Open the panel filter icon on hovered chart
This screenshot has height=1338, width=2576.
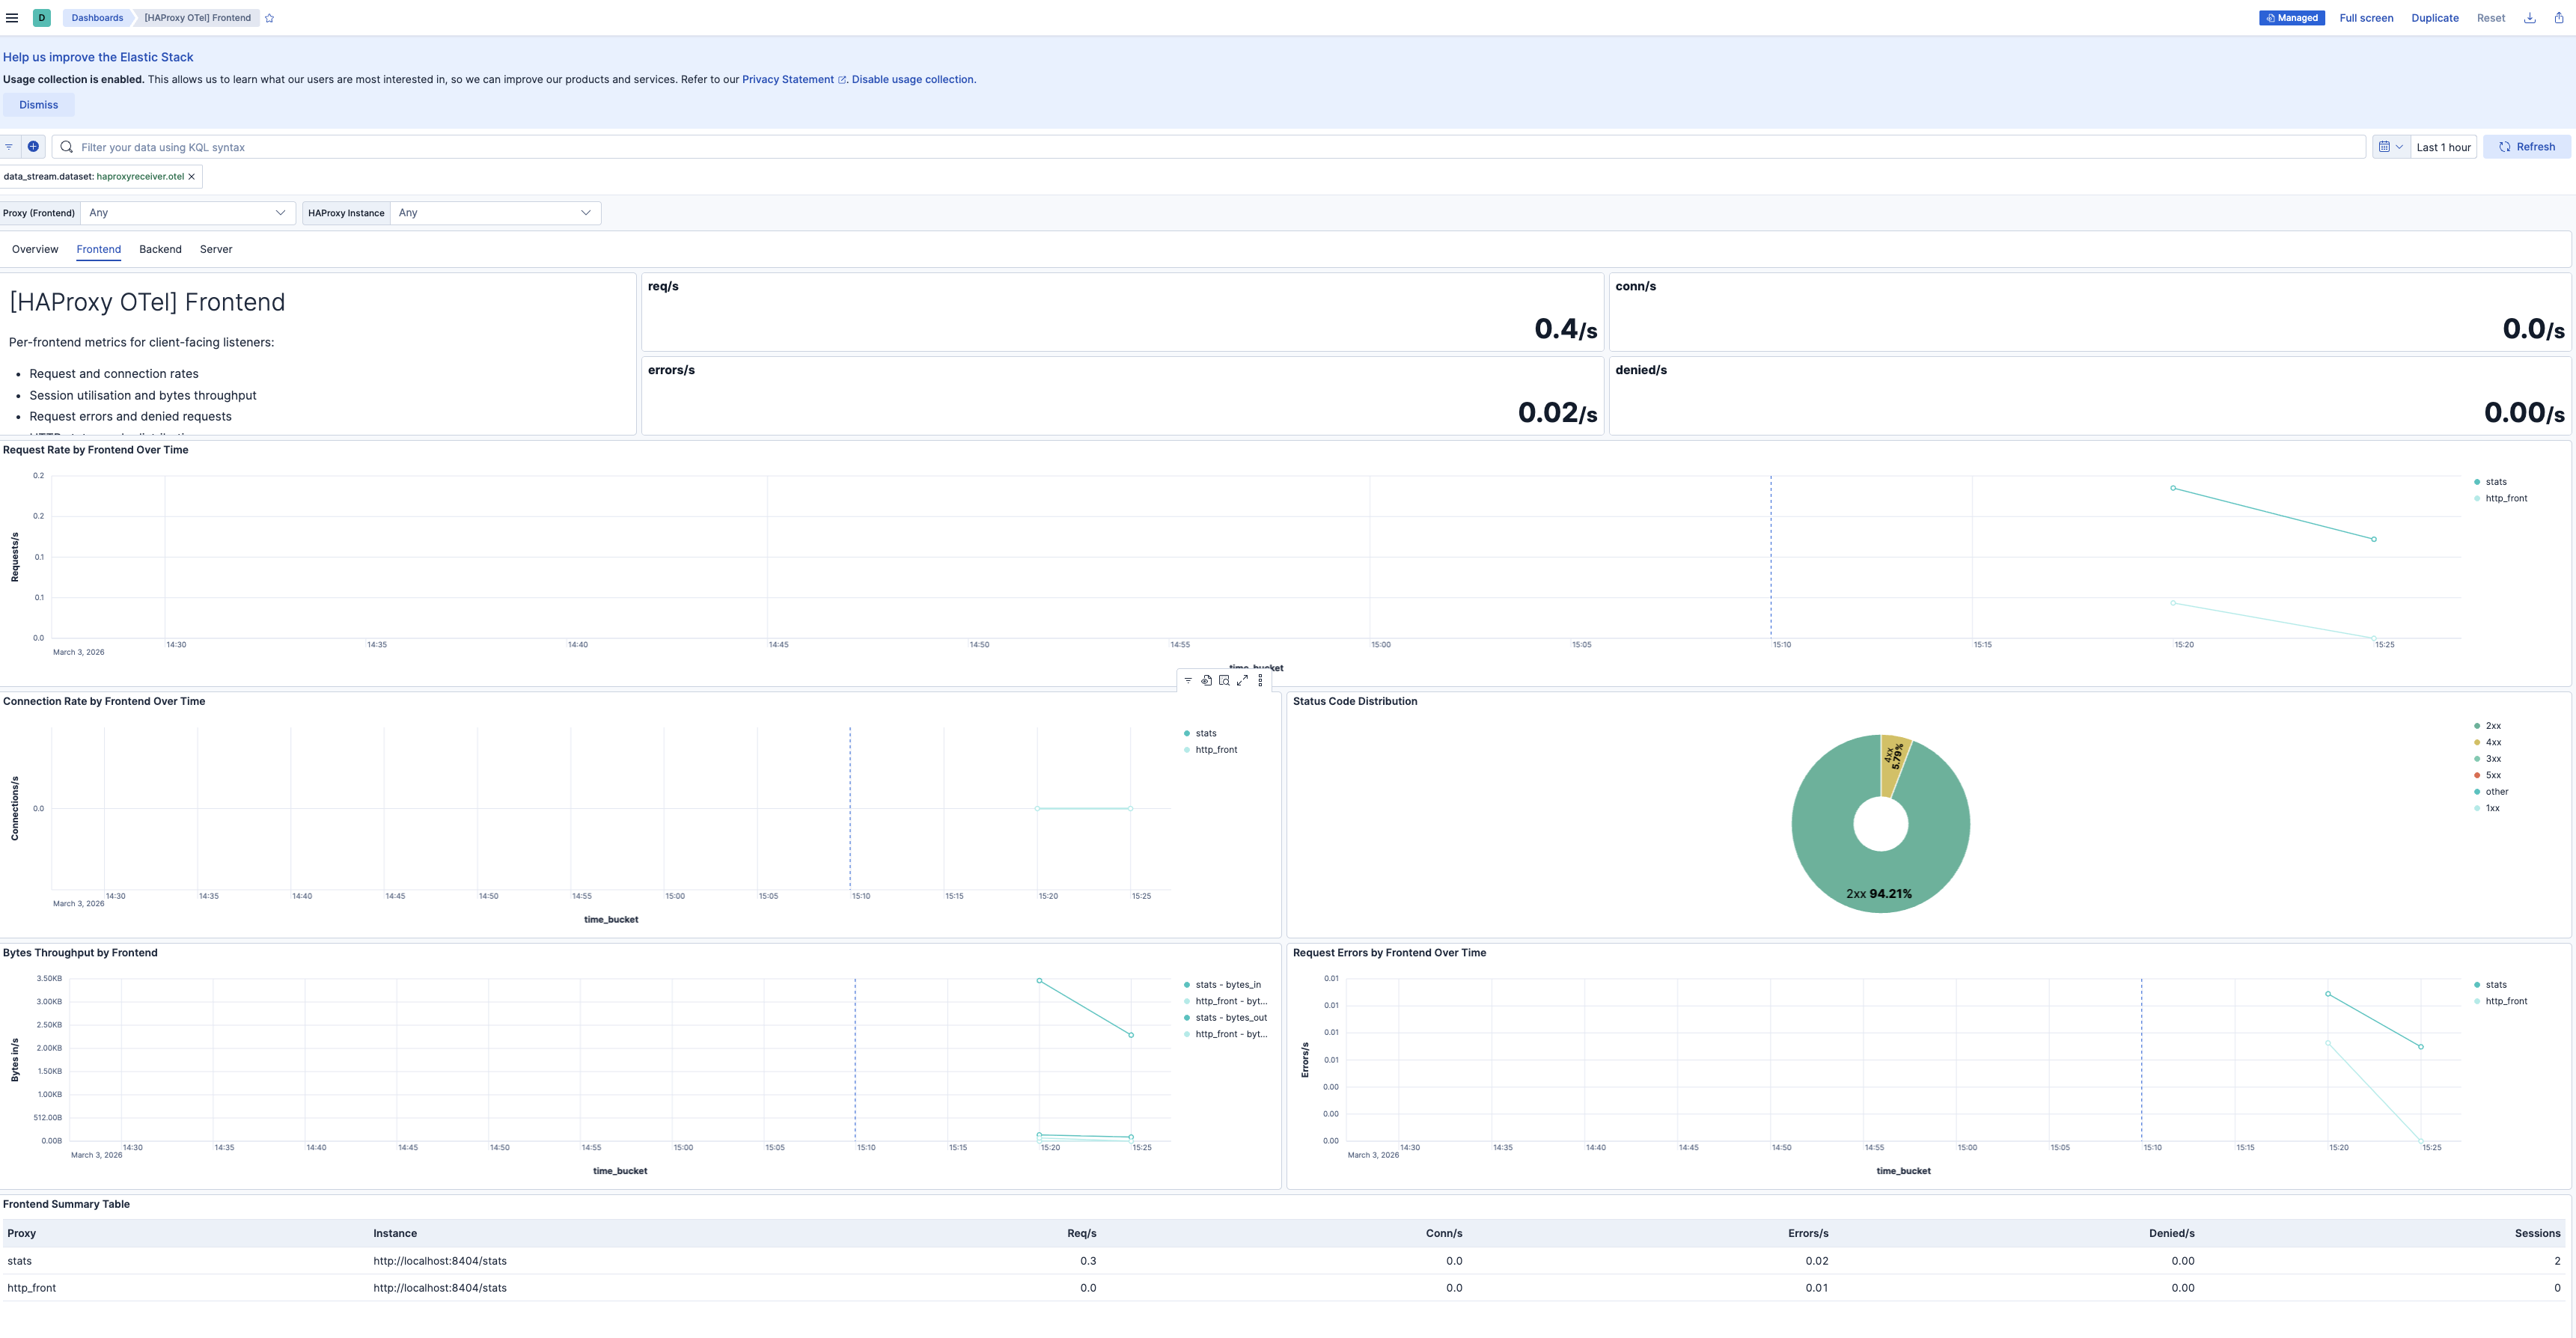tap(1188, 681)
